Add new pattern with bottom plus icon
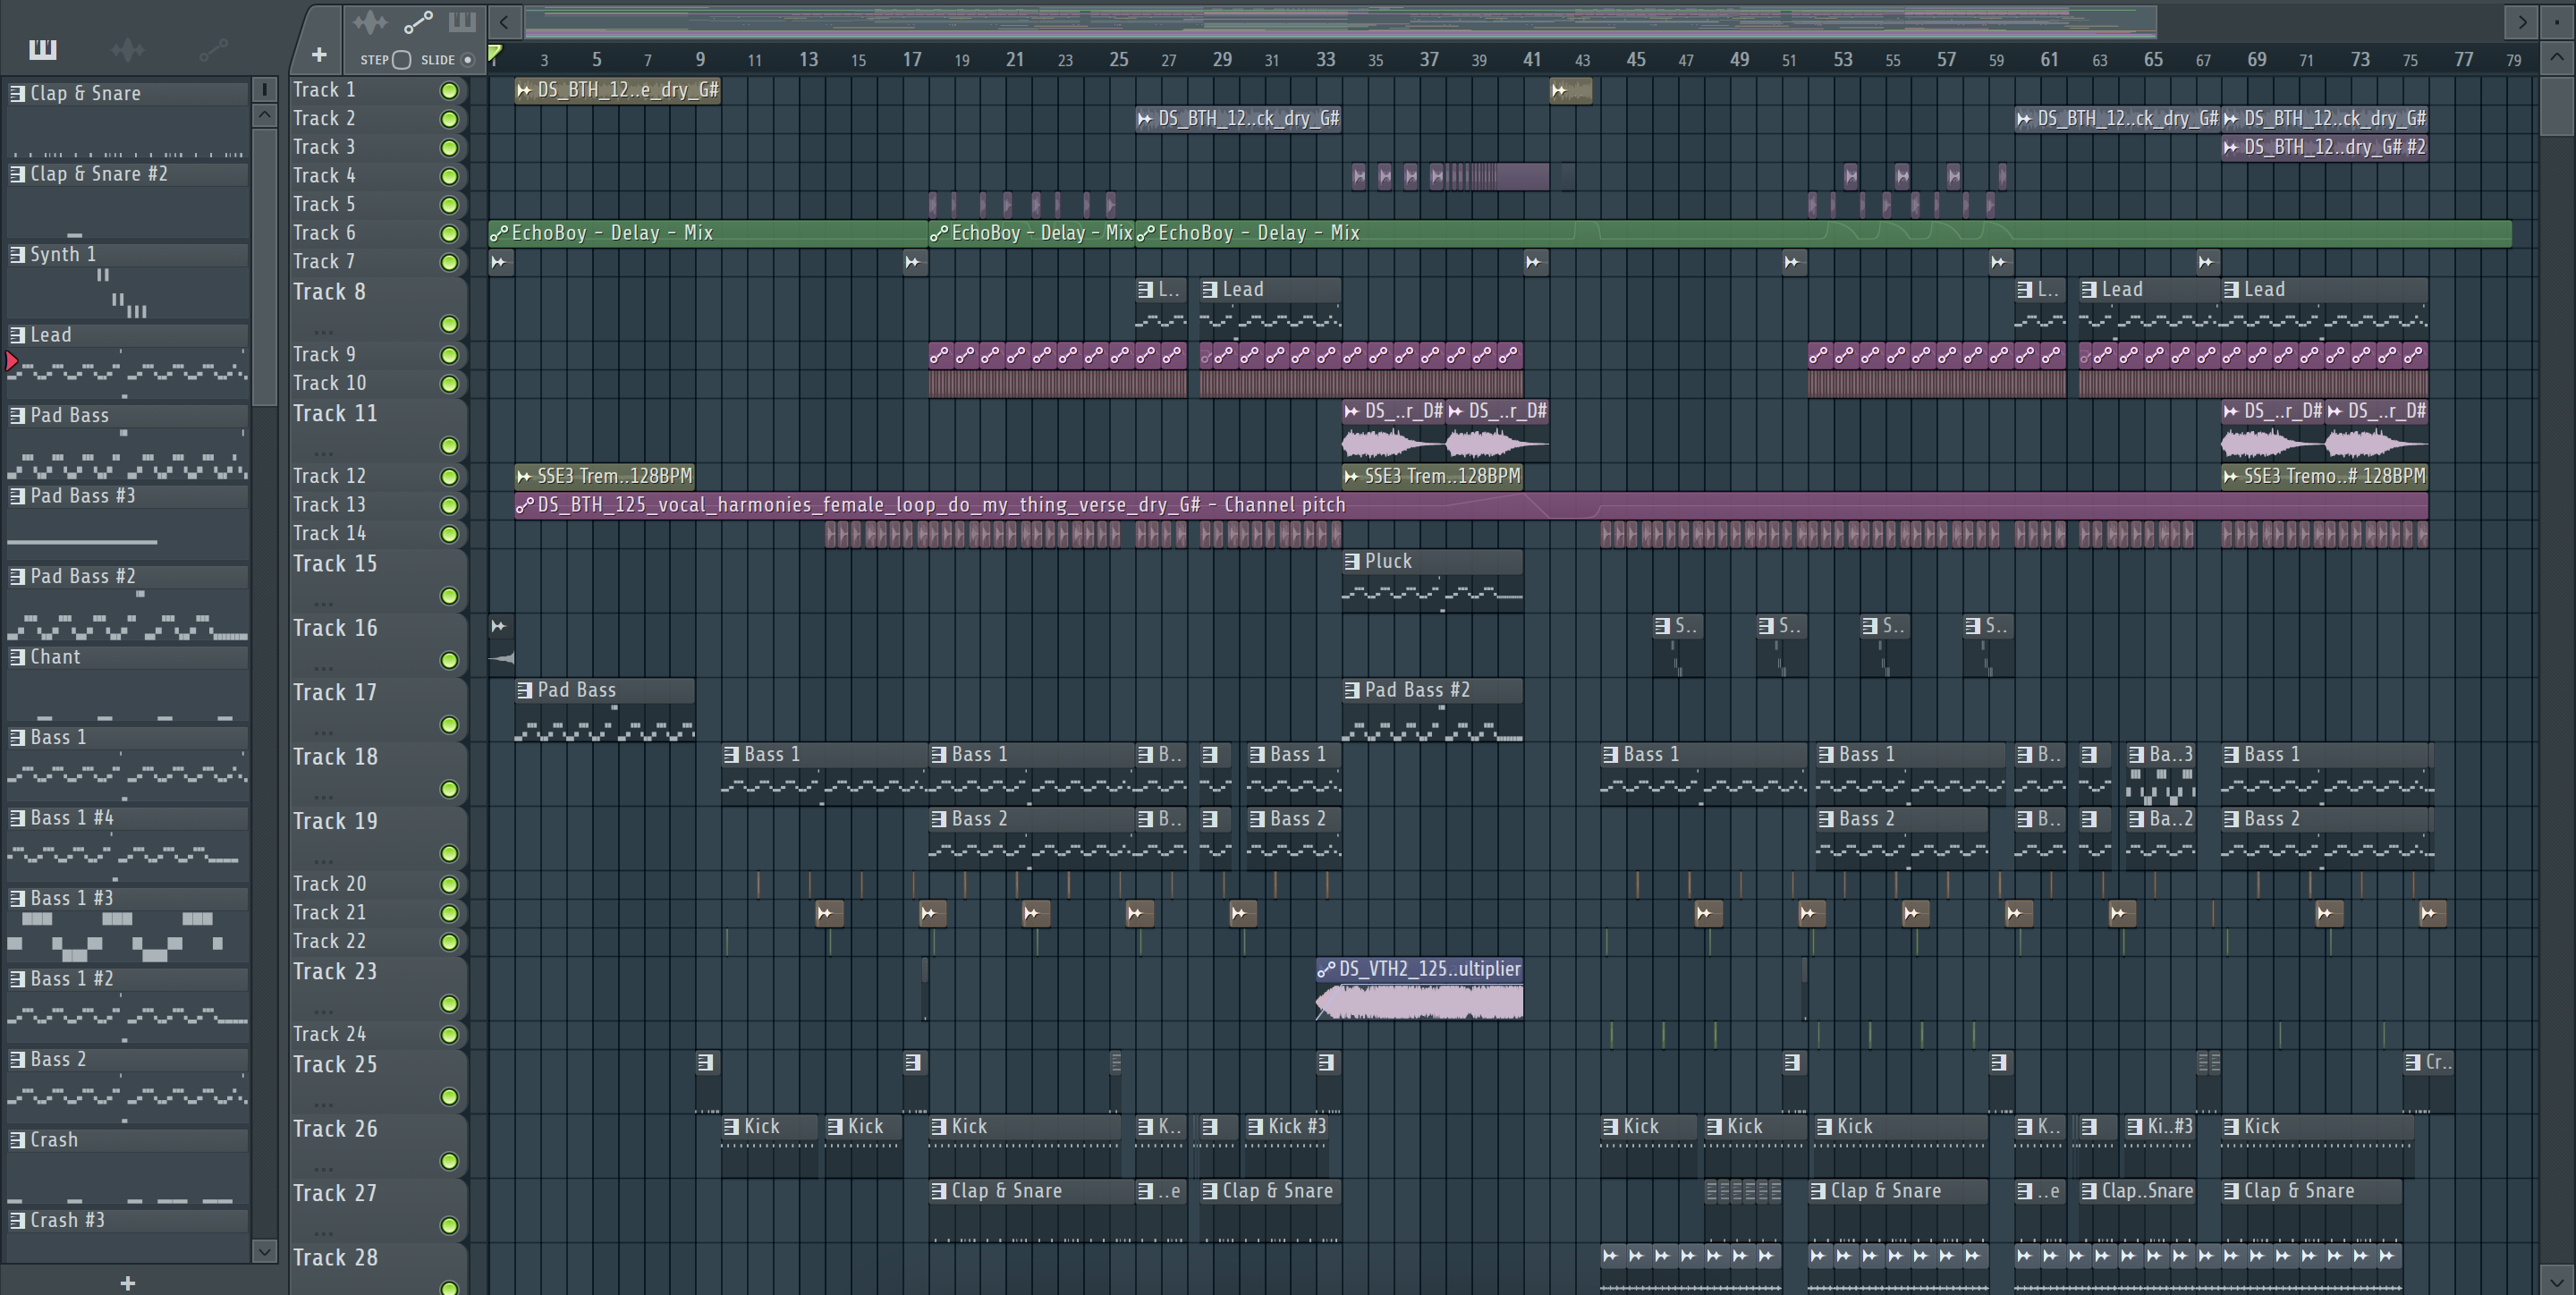Screen dimensions: 2576x1295 tap(128, 1282)
